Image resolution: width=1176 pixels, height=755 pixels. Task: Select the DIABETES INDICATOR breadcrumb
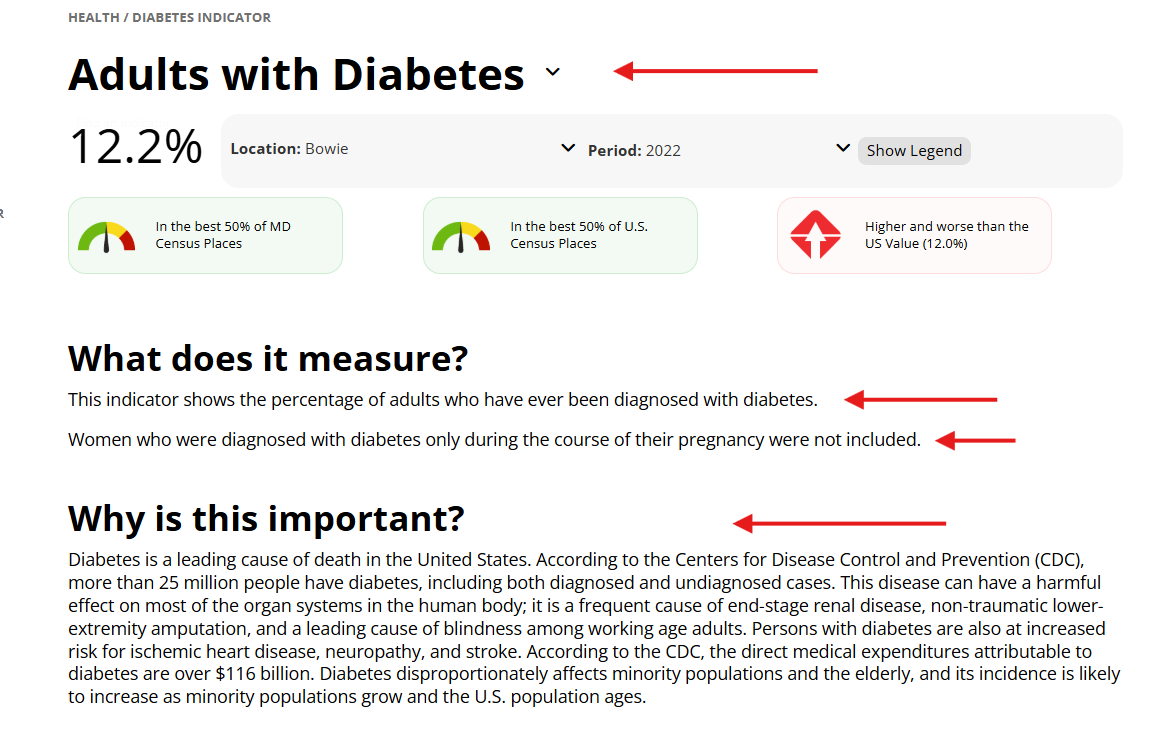[202, 18]
